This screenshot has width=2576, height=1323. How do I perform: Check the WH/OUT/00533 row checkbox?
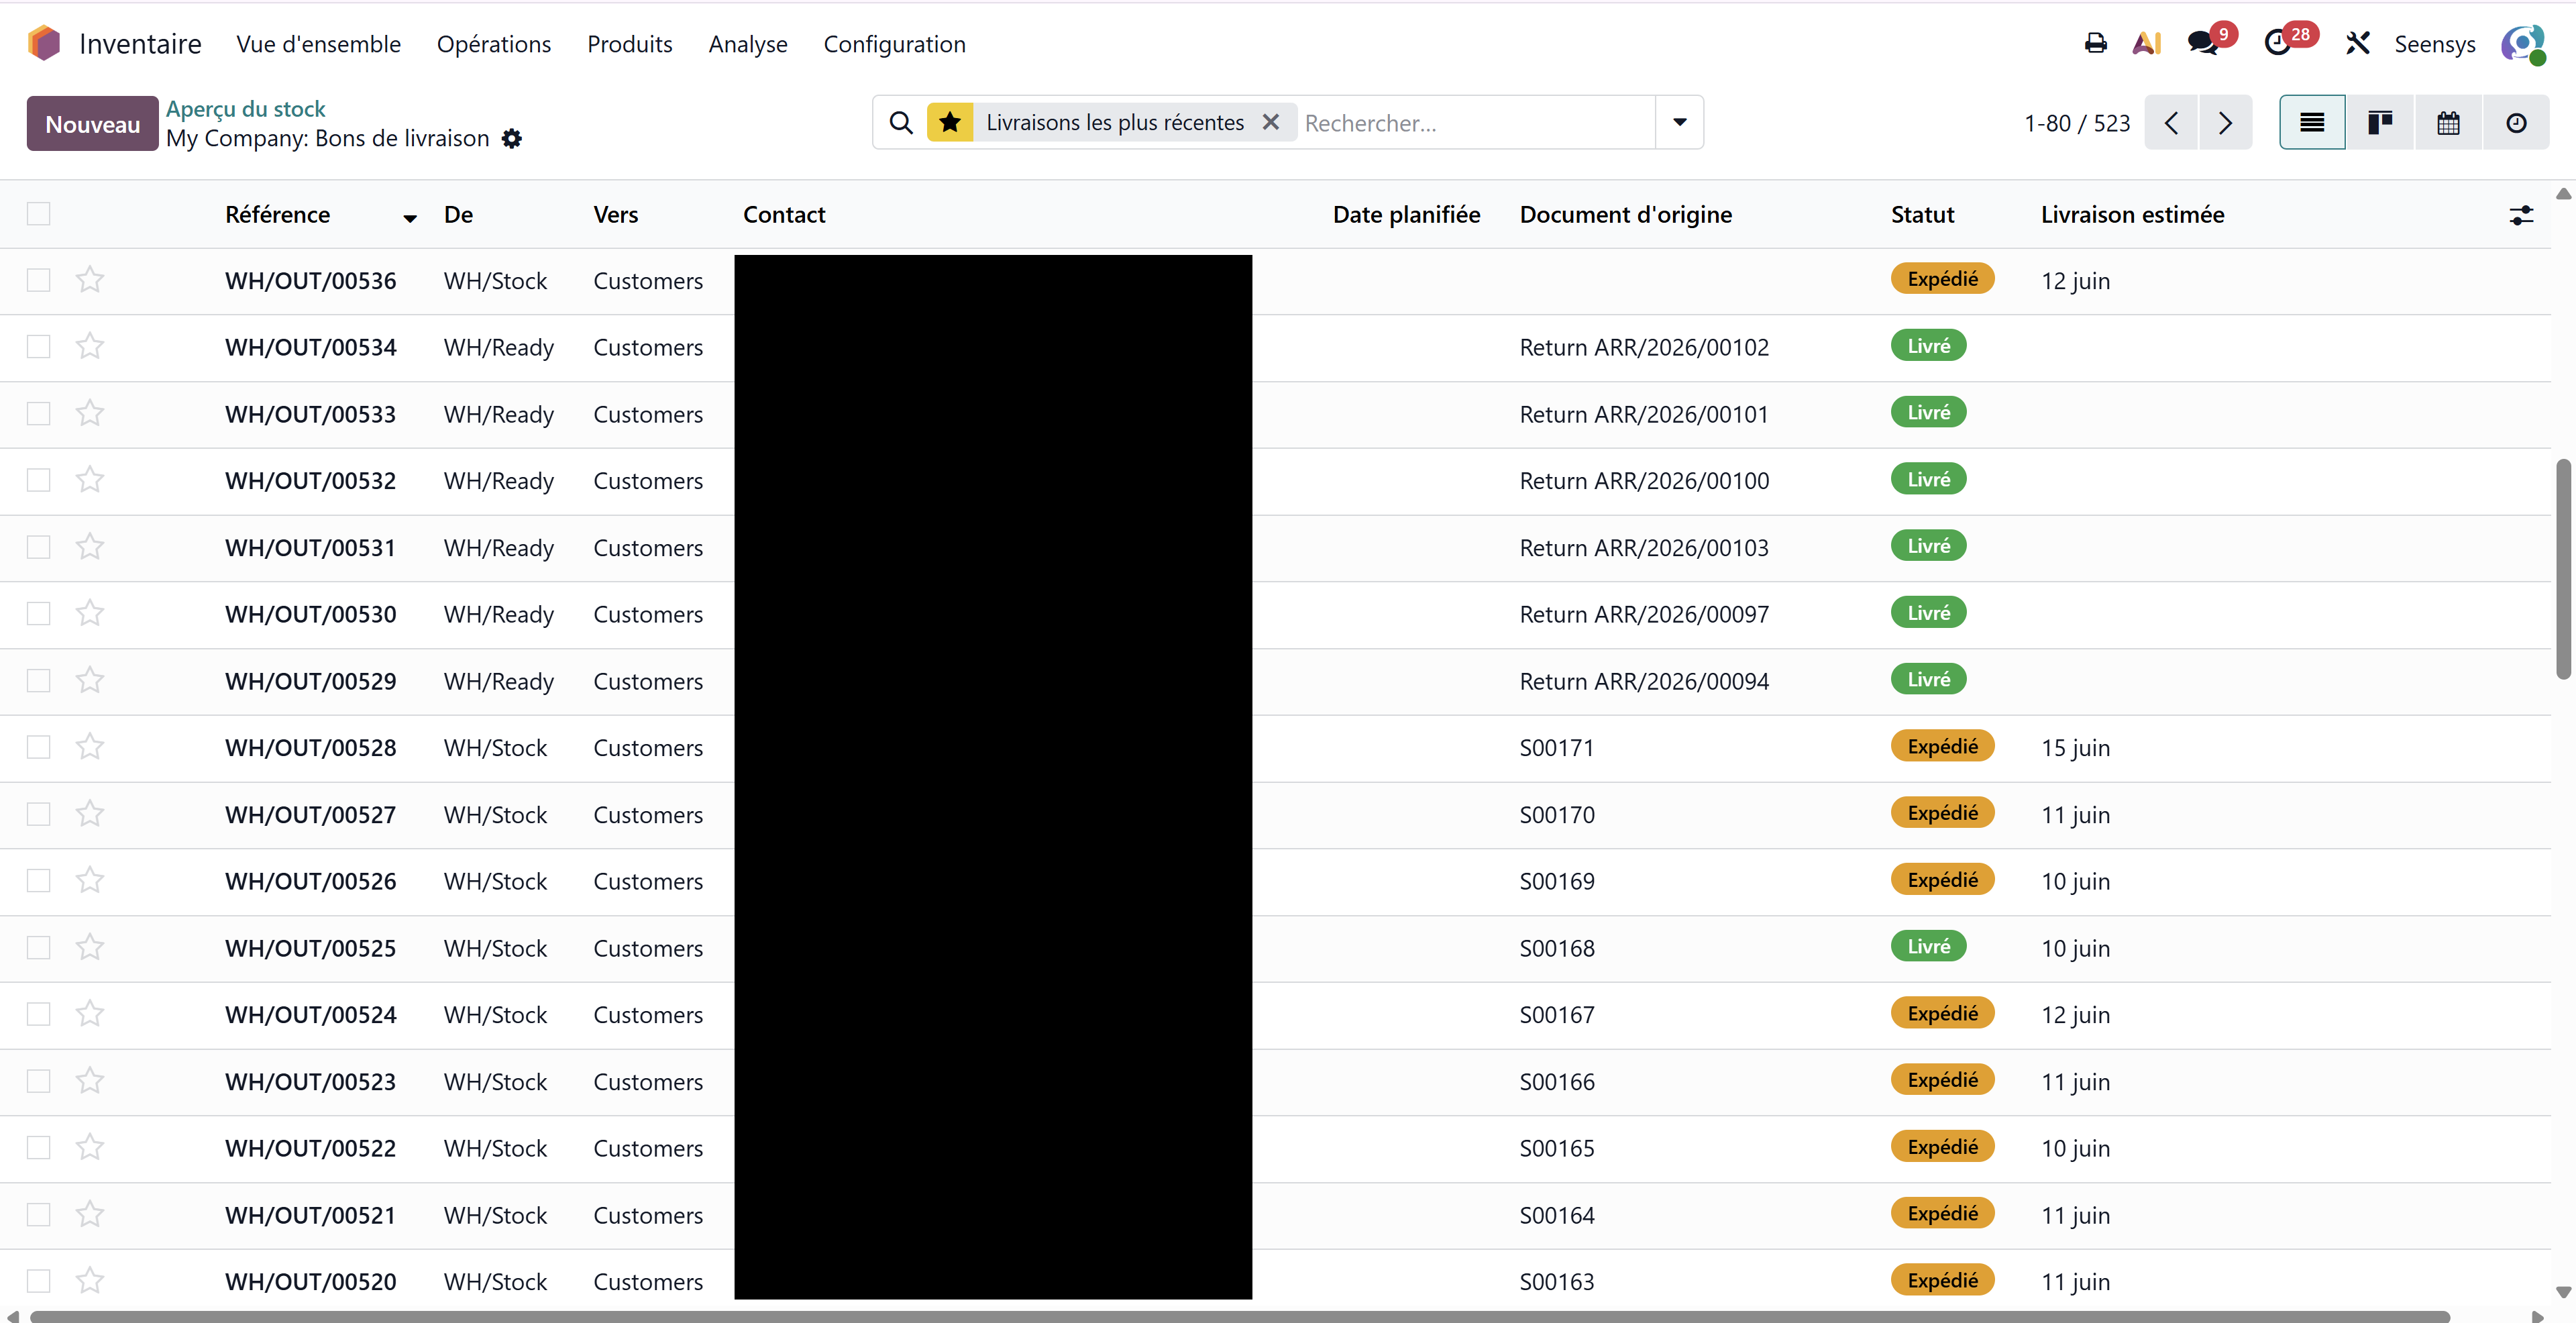38,413
